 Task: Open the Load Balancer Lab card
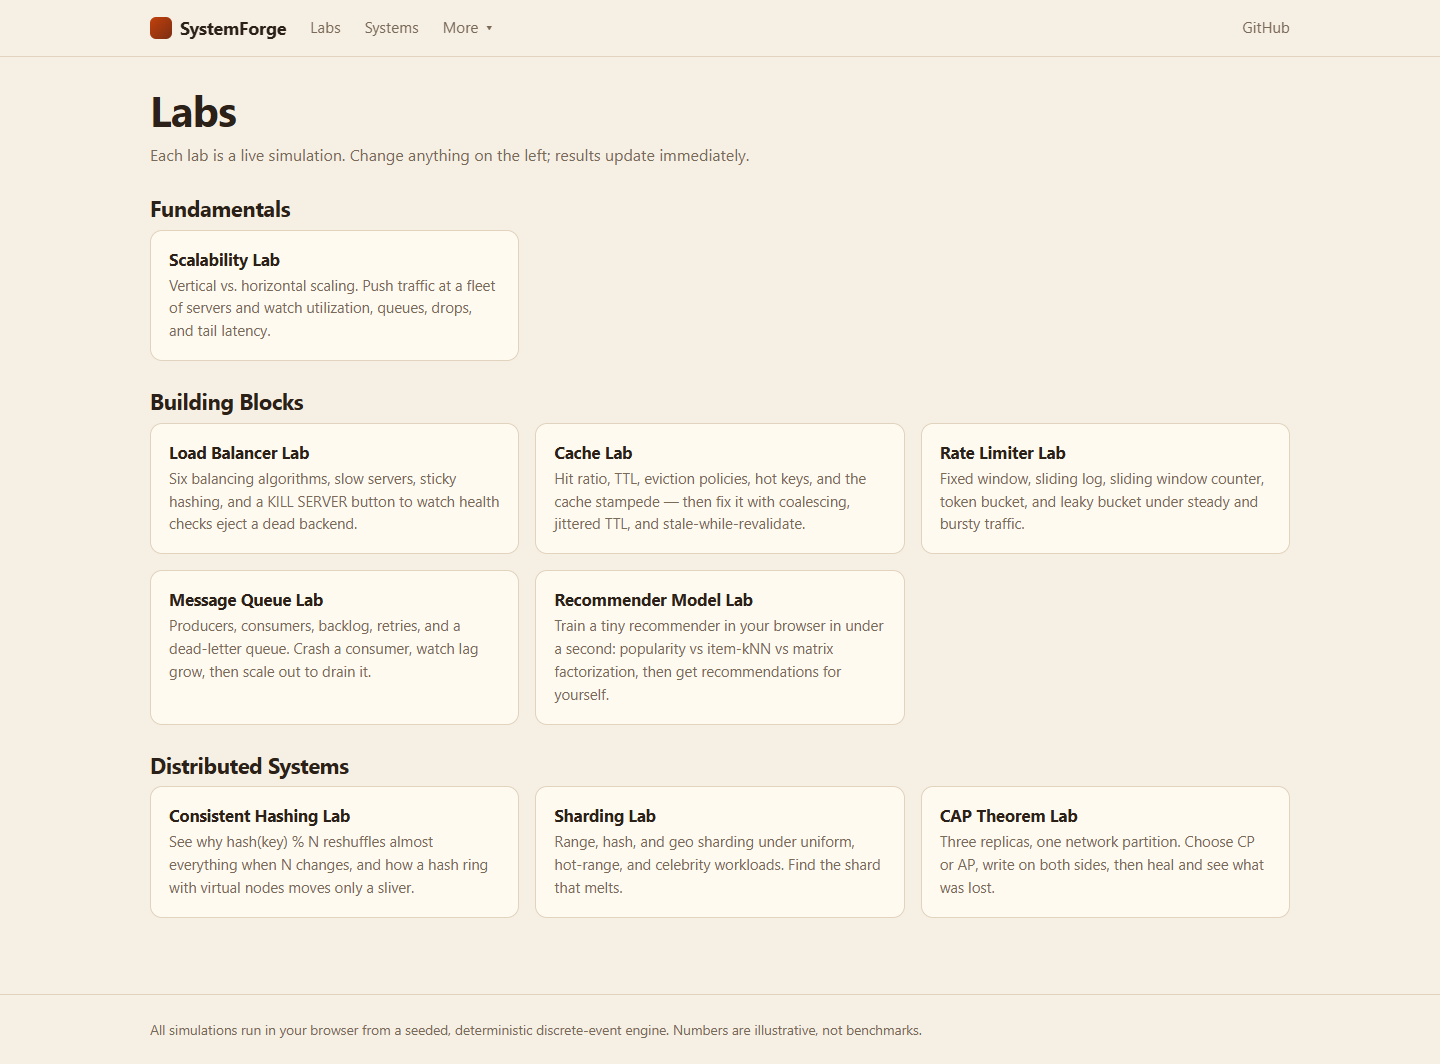(334, 488)
